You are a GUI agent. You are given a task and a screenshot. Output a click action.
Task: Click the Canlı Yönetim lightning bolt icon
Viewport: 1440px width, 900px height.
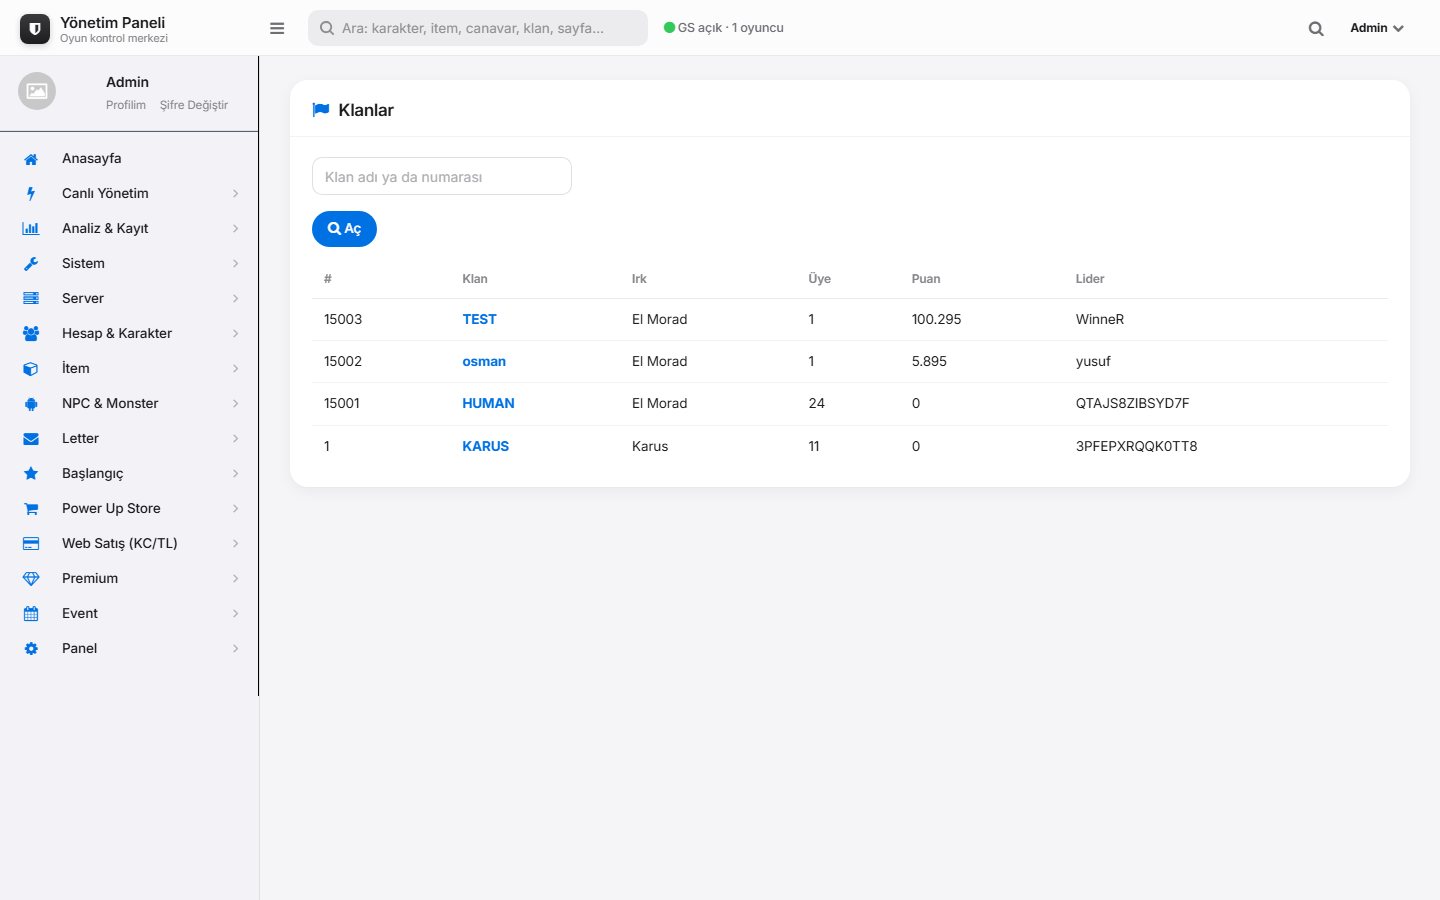coord(31,194)
